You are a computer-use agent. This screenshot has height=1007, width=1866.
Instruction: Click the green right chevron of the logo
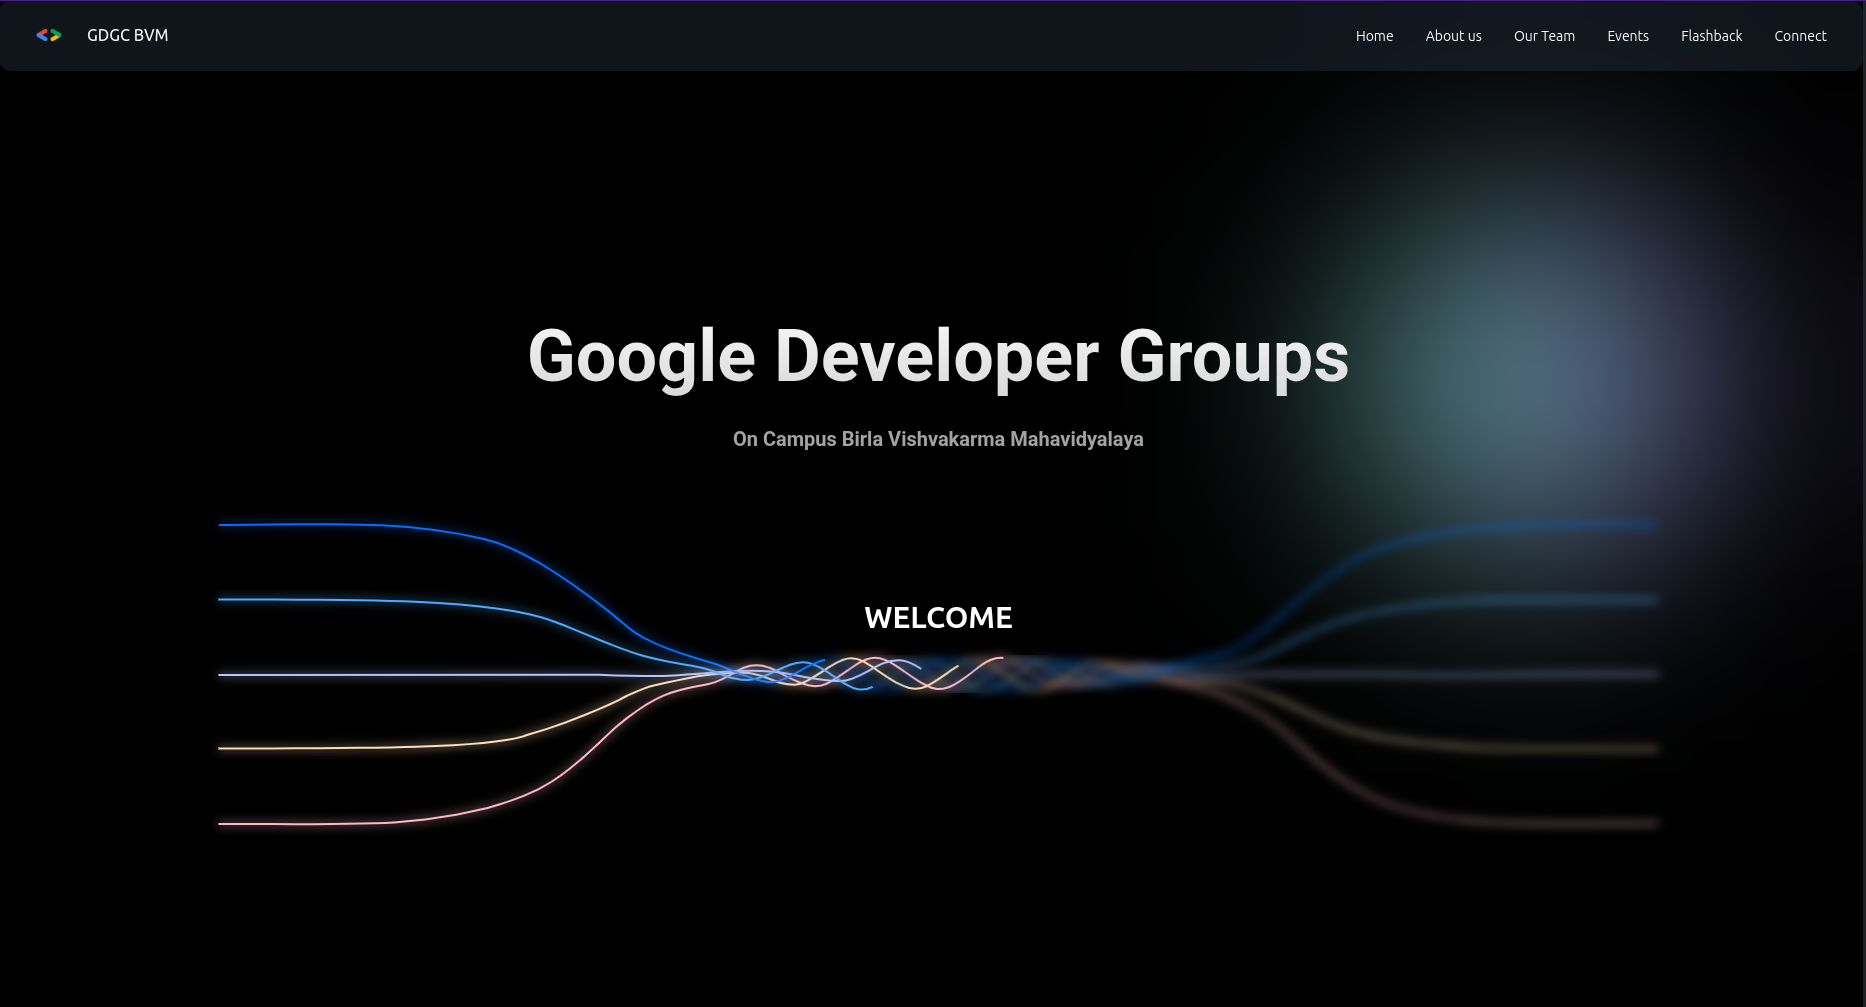tap(56, 33)
